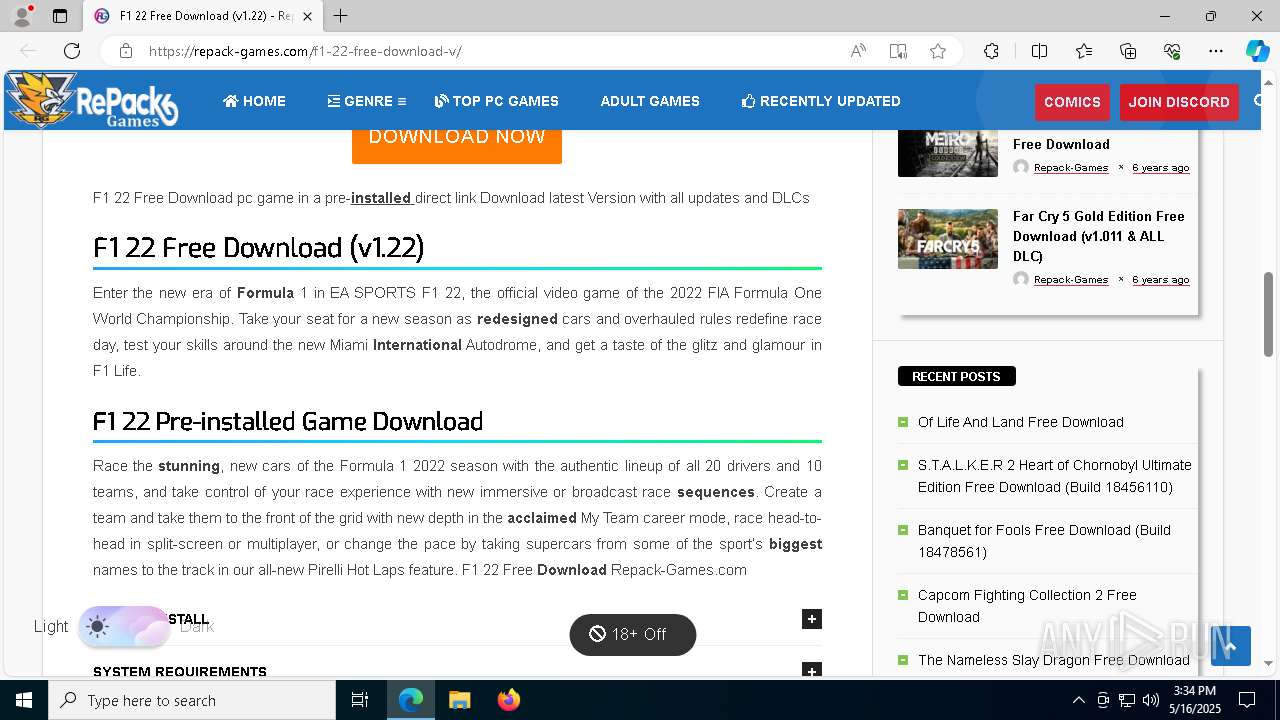This screenshot has height=720, width=1280.
Task: Toggle the Light/Dark theme switch
Action: click(x=124, y=627)
